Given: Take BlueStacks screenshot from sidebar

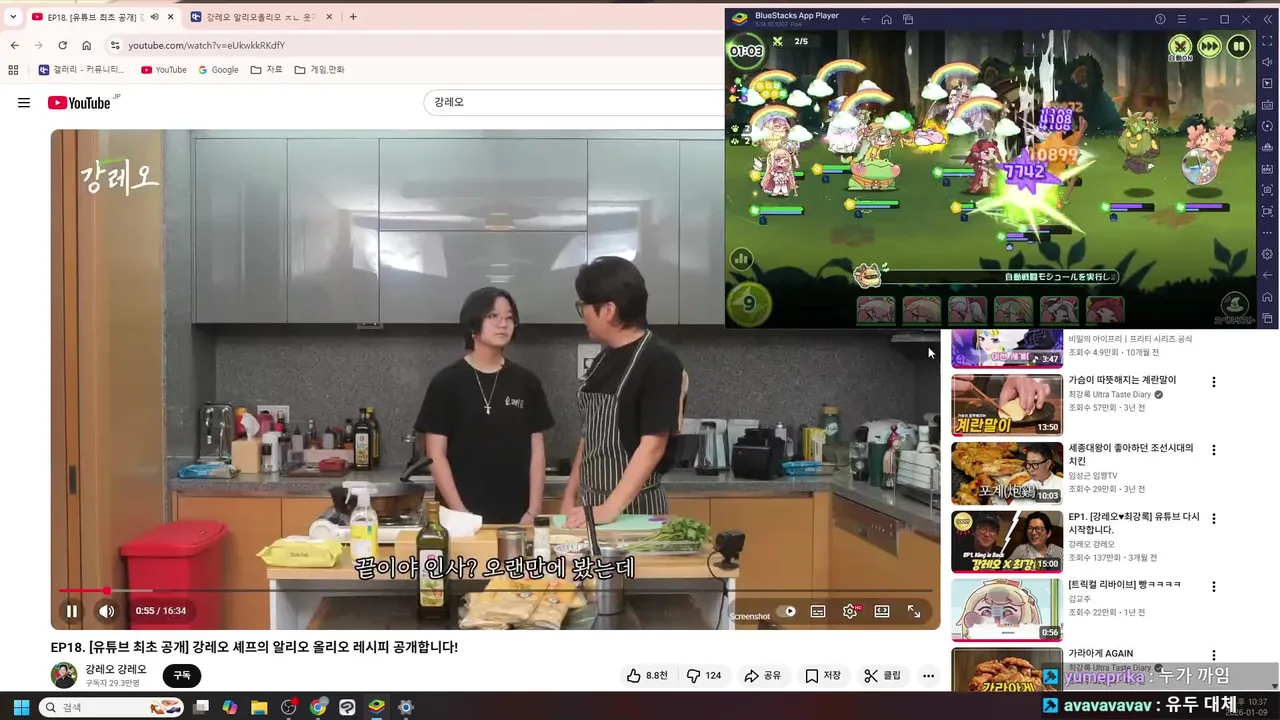Looking at the screenshot, I should click(1267, 190).
